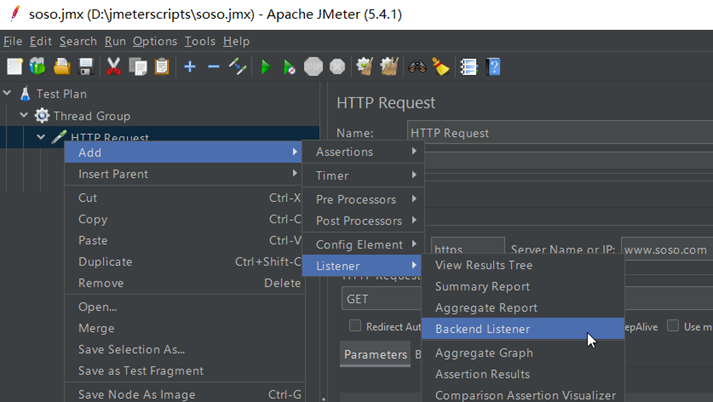Screen dimensions: 713x402
Task: Save the test plan with floppy icon
Action: pos(86,67)
